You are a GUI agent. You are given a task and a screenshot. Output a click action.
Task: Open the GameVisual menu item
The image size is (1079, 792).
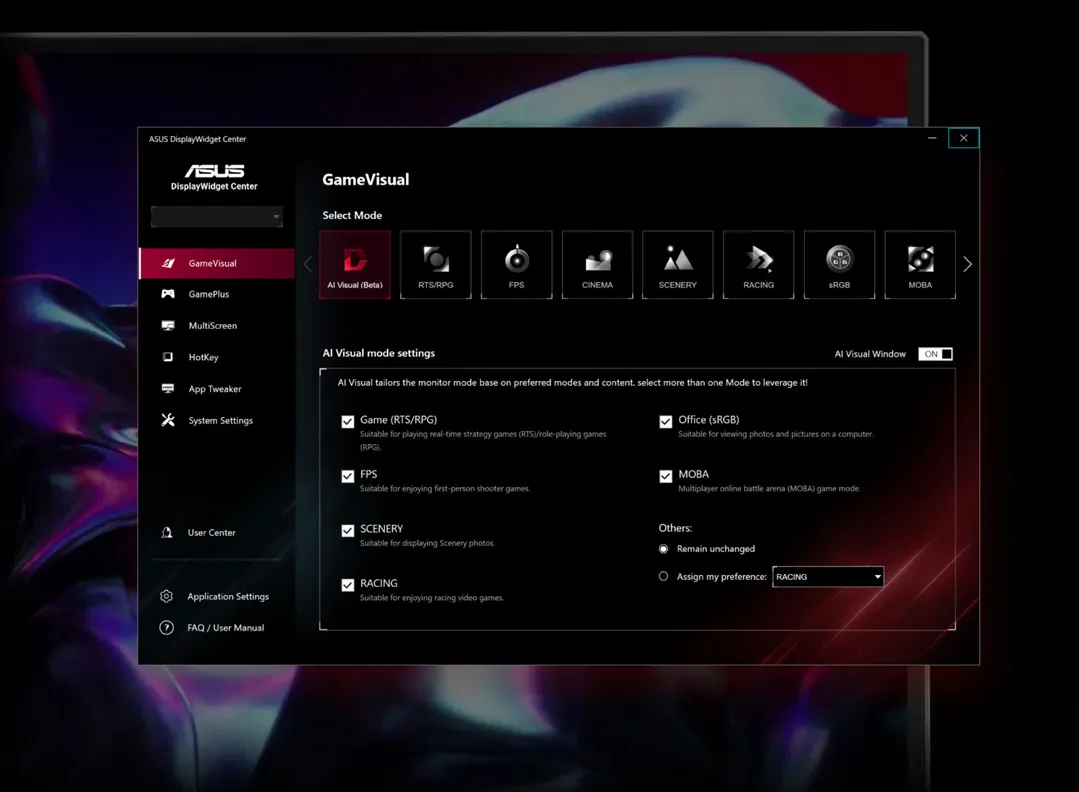217,264
